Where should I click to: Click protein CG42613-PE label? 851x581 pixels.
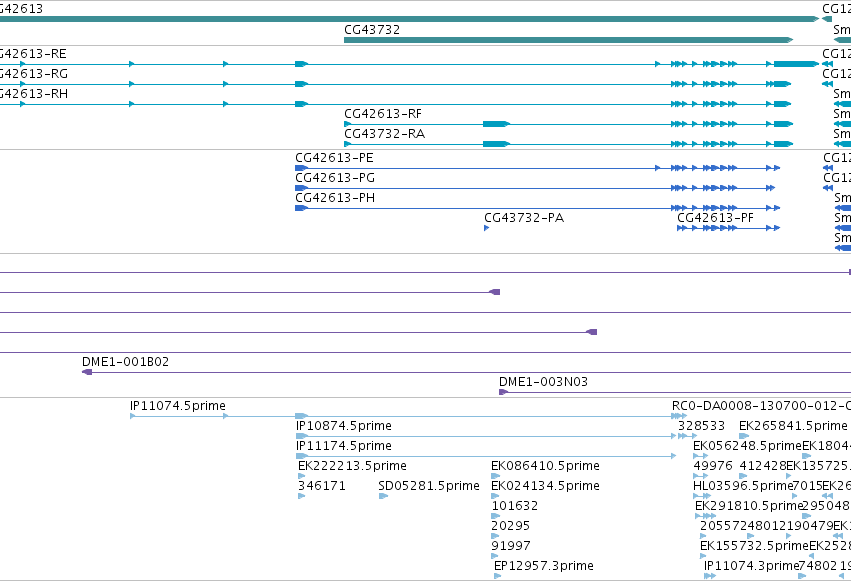coord(334,158)
